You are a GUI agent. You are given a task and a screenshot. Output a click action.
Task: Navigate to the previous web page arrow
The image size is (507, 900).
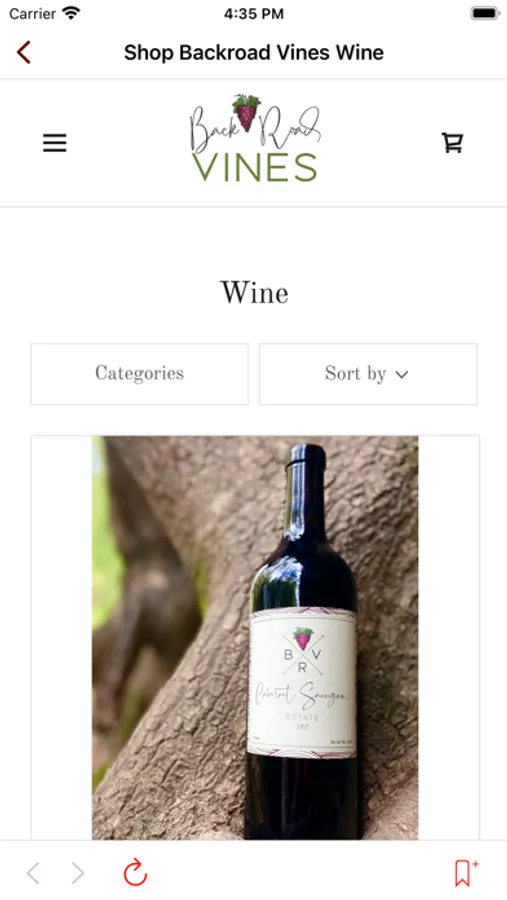(x=34, y=873)
